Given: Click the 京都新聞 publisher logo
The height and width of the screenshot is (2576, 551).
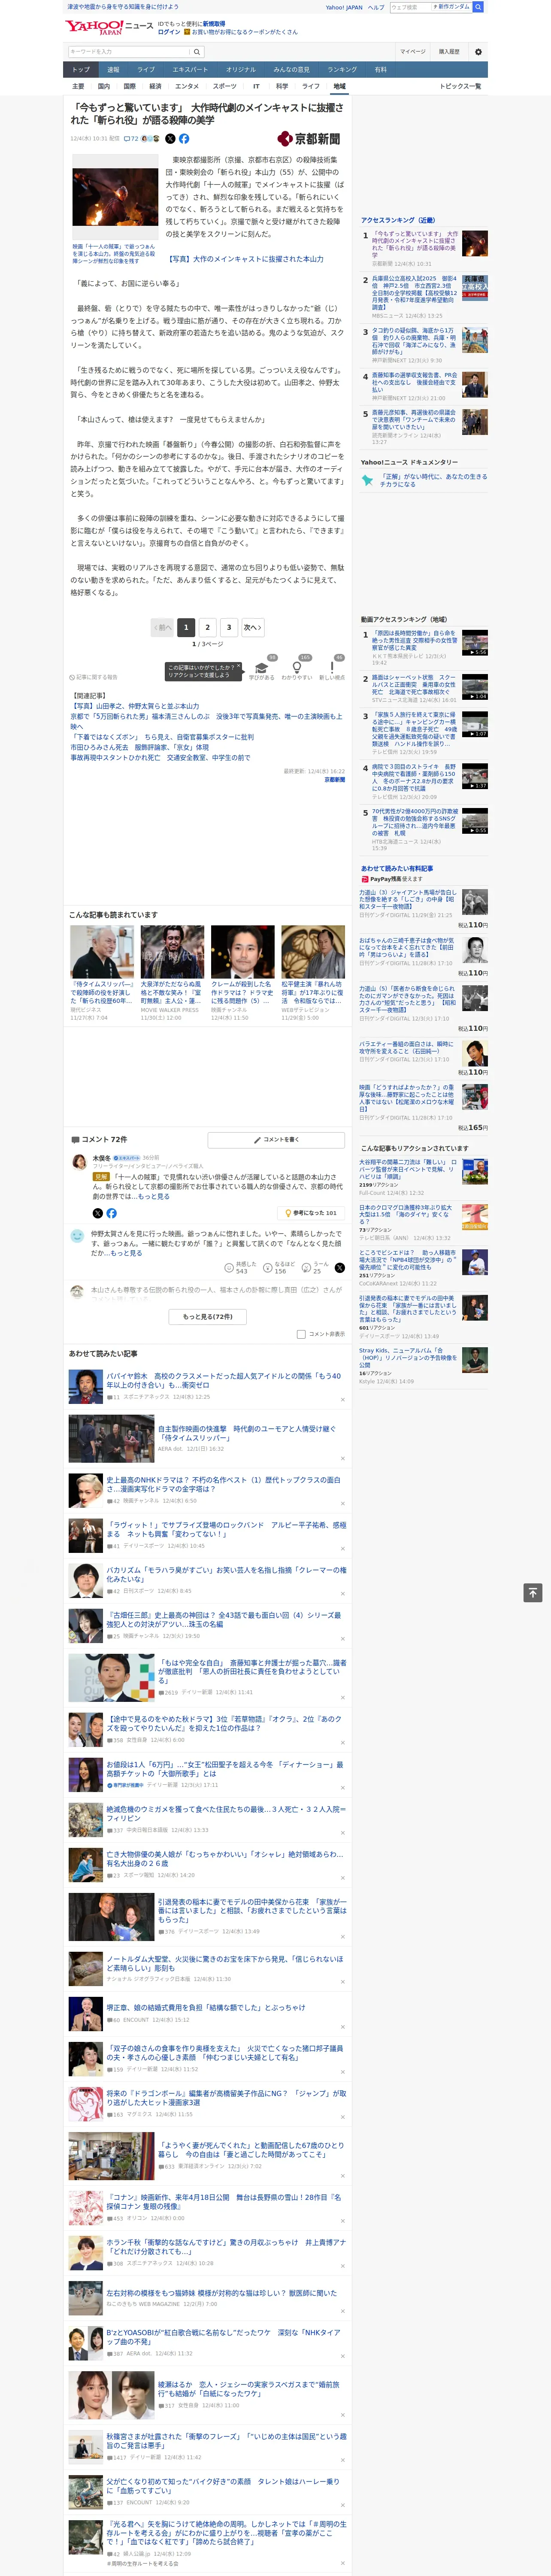Looking at the screenshot, I should (x=309, y=139).
